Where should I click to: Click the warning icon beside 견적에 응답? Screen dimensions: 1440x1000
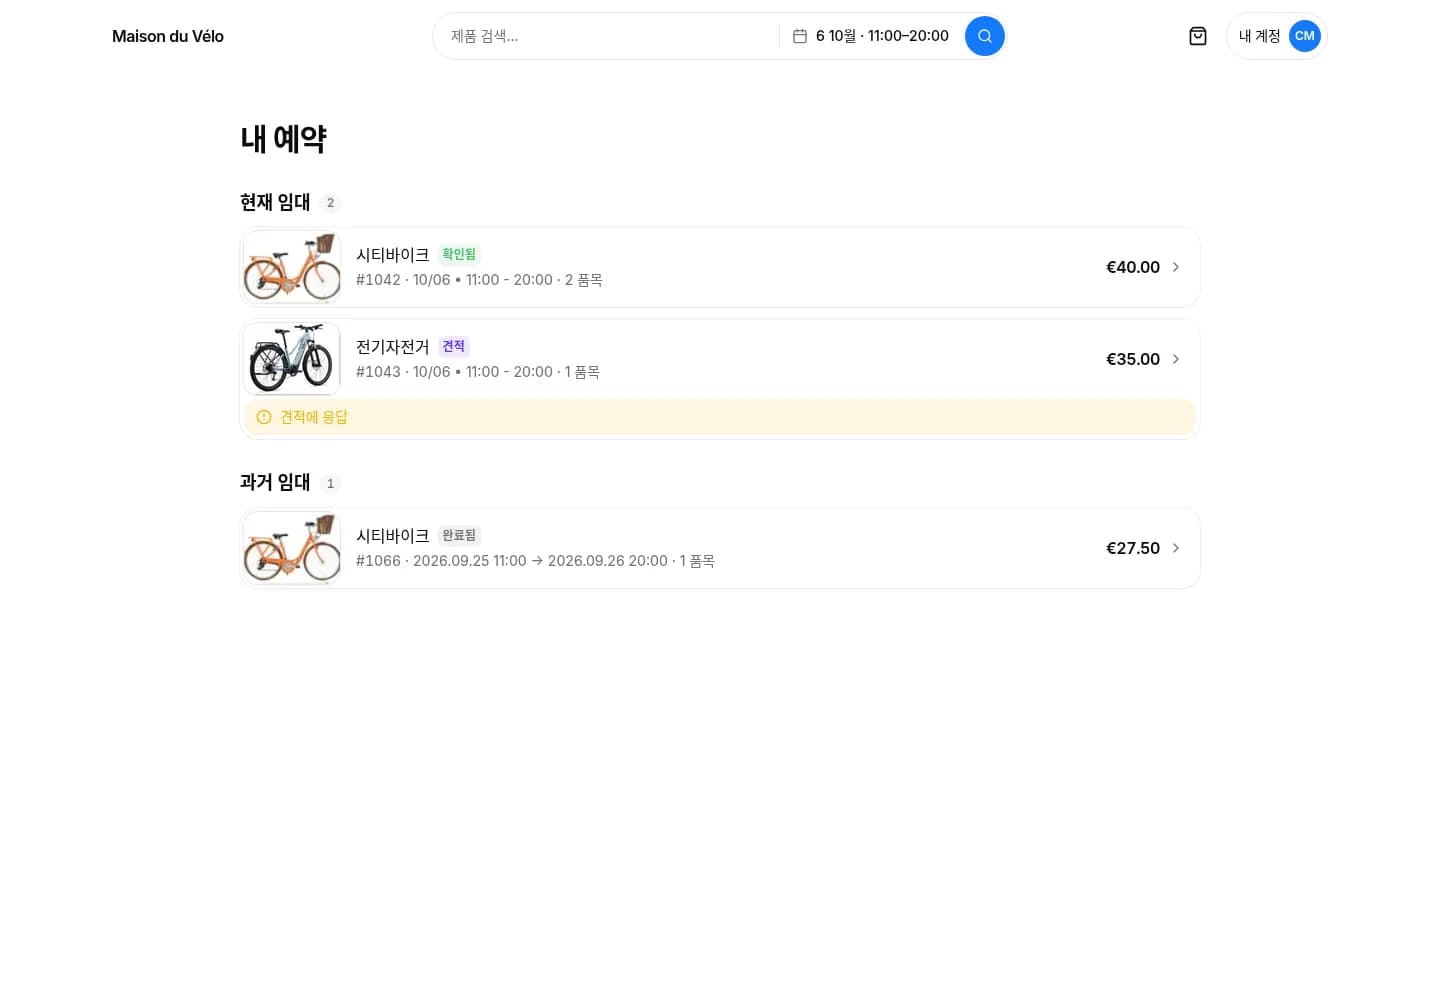tap(264, 417)
